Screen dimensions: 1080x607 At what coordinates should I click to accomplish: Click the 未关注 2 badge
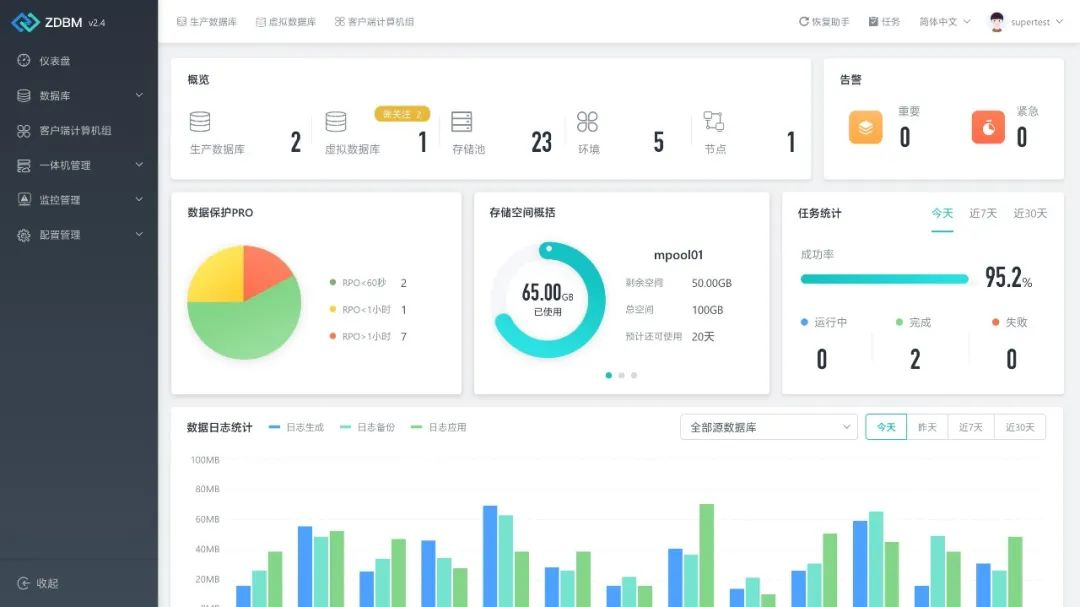[402, 114]
